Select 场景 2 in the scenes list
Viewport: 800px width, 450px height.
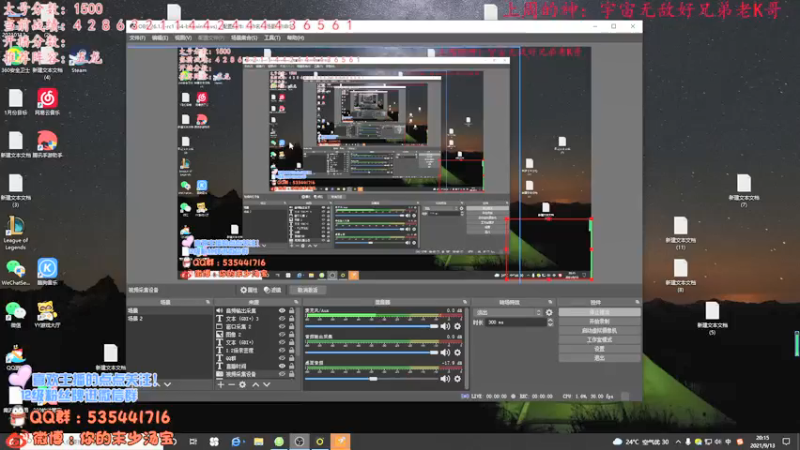click(x=169, y=318)
